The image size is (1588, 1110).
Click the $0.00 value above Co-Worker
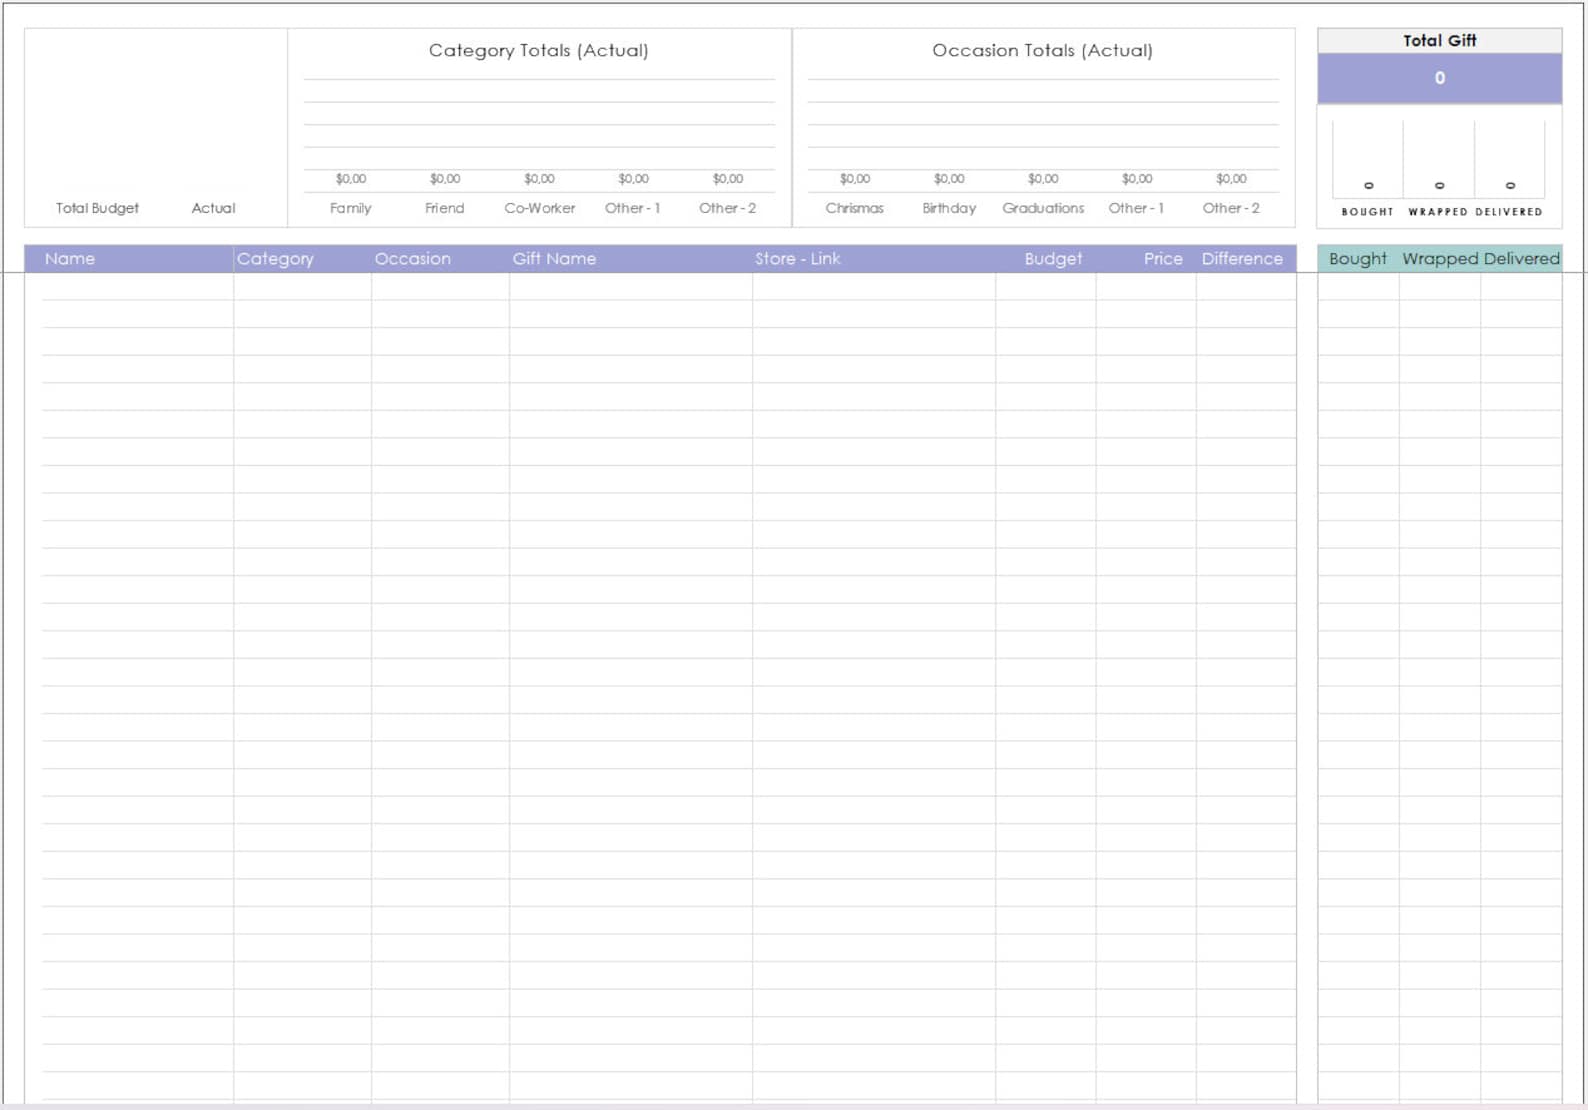[539, 179]
